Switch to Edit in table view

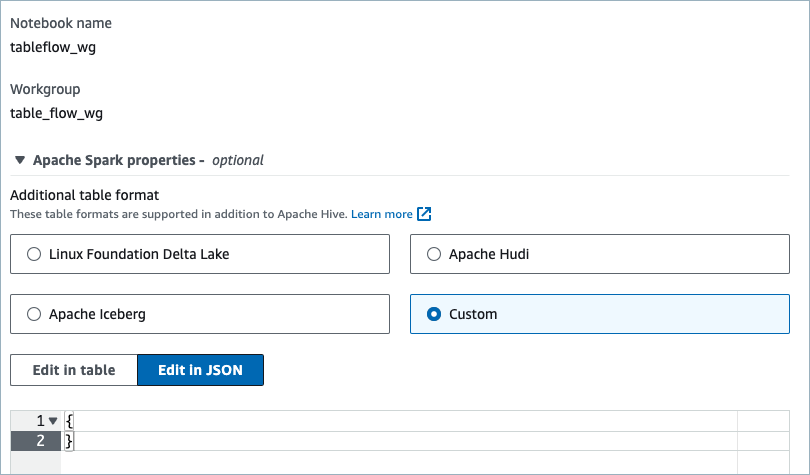74,370
